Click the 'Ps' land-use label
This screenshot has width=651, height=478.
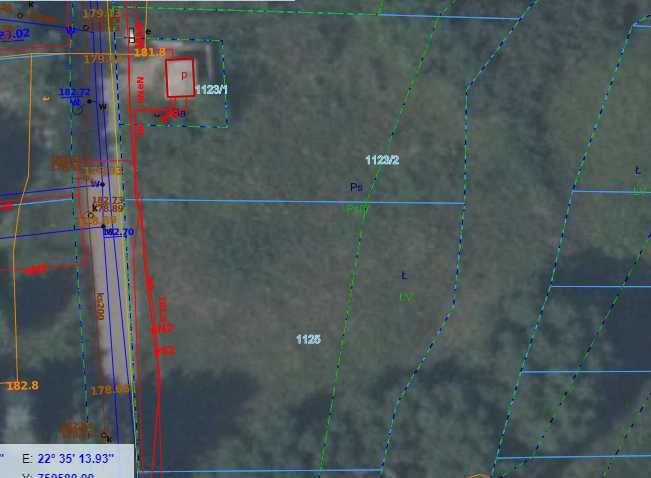(356, 187)
